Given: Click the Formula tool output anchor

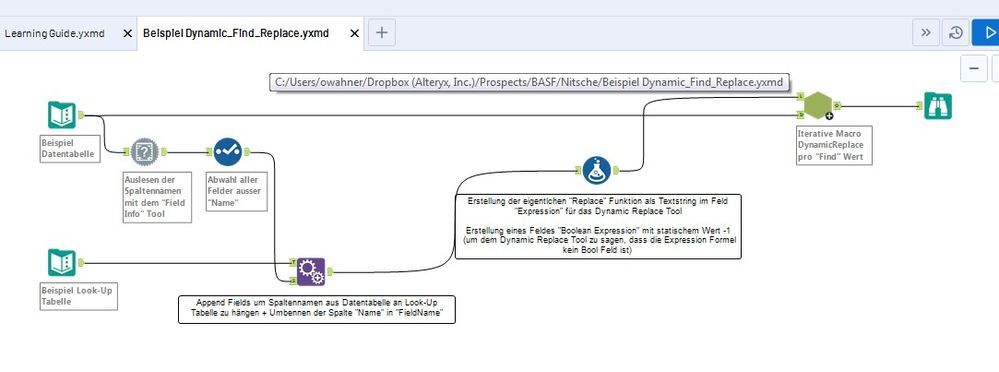Looking at the screenshot, I should pos(616,170).
